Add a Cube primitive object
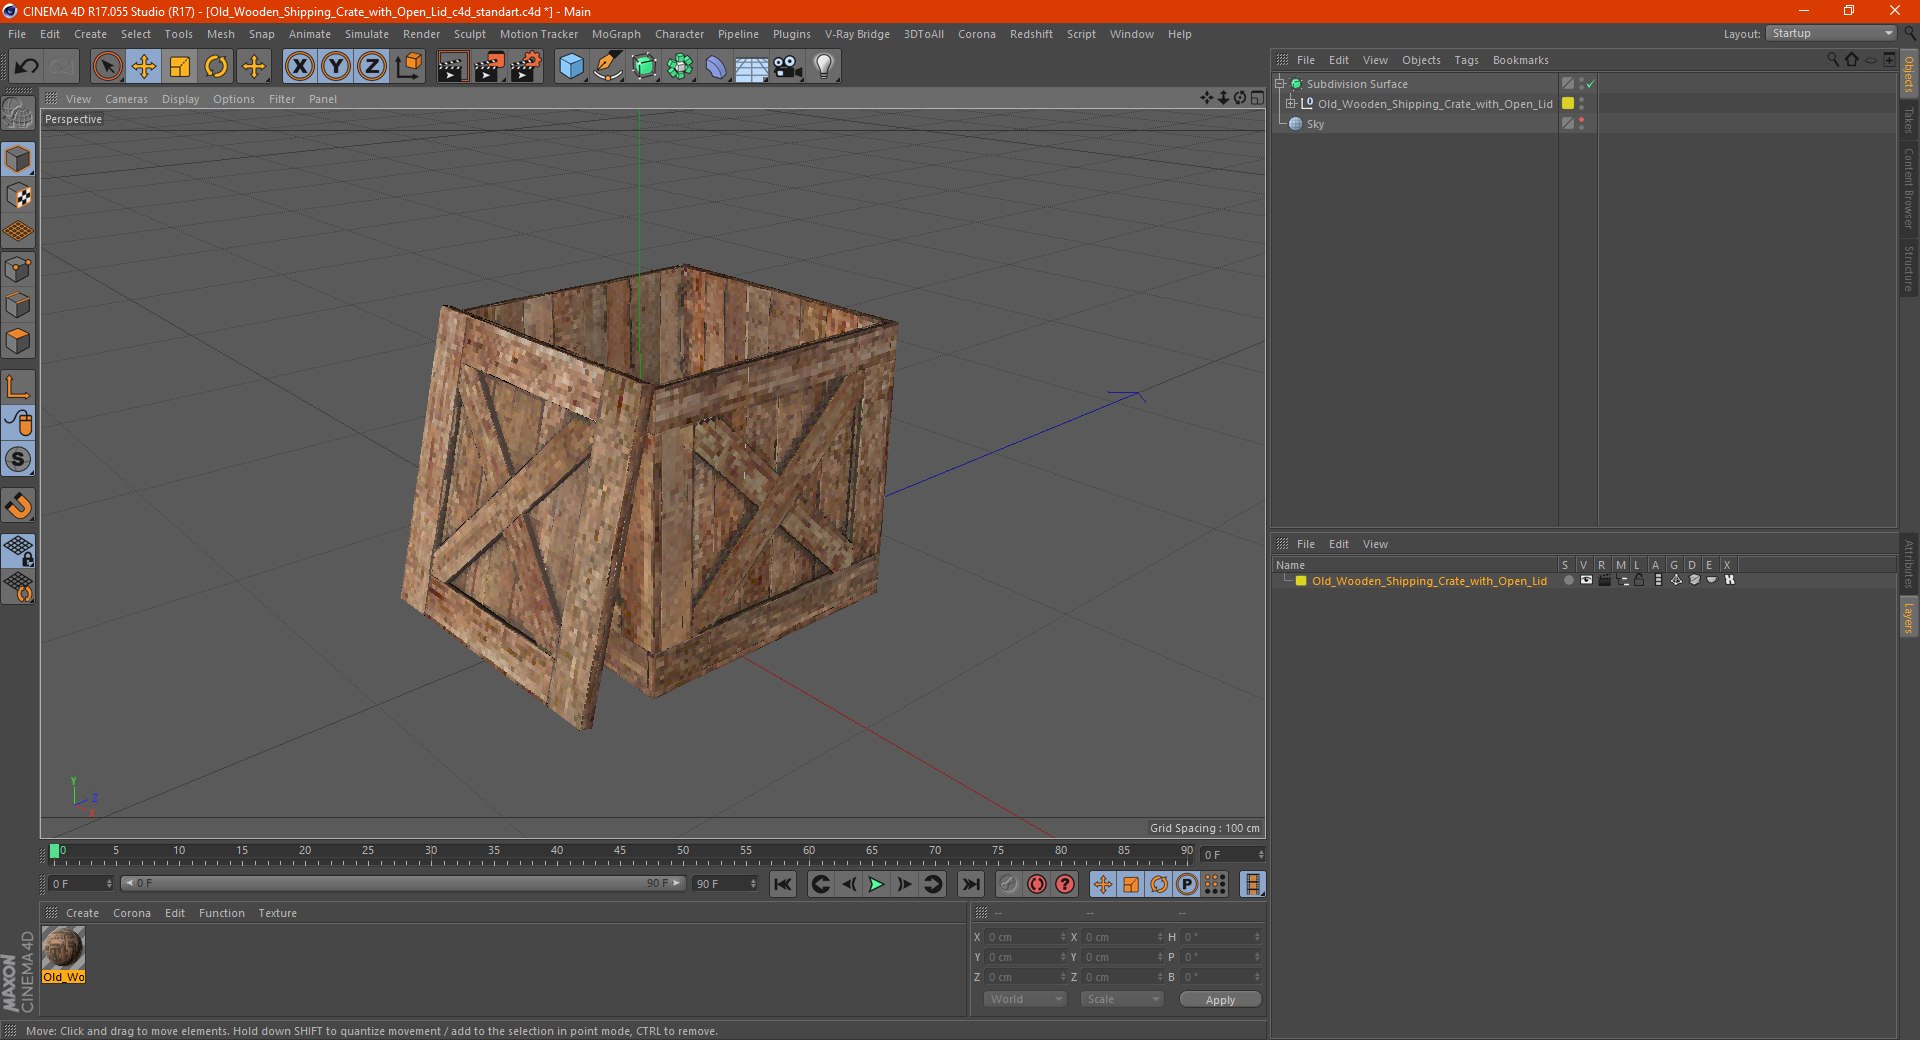Image resolution: width=1920 pixels, height=1040 pixels. (x=571, y=67)
